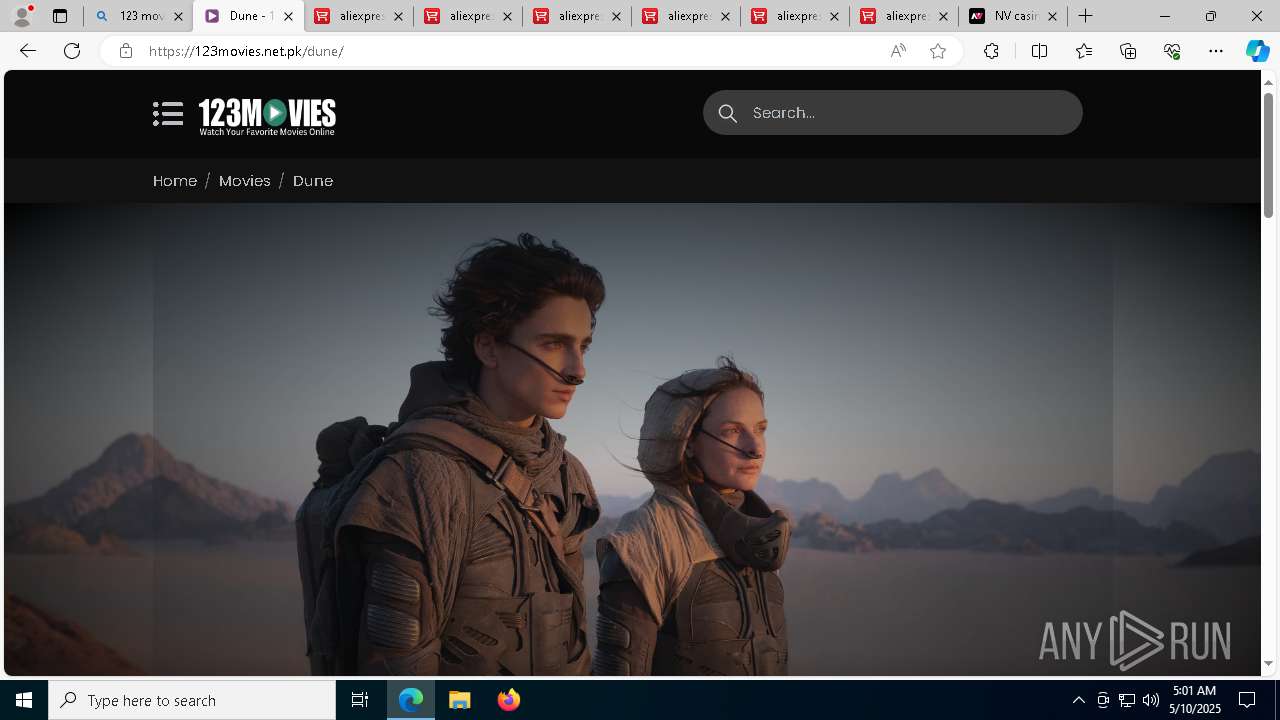The image size is (1280, 720).
Task: Show hidden system tray icons
Action: [x=1079, y=700]
